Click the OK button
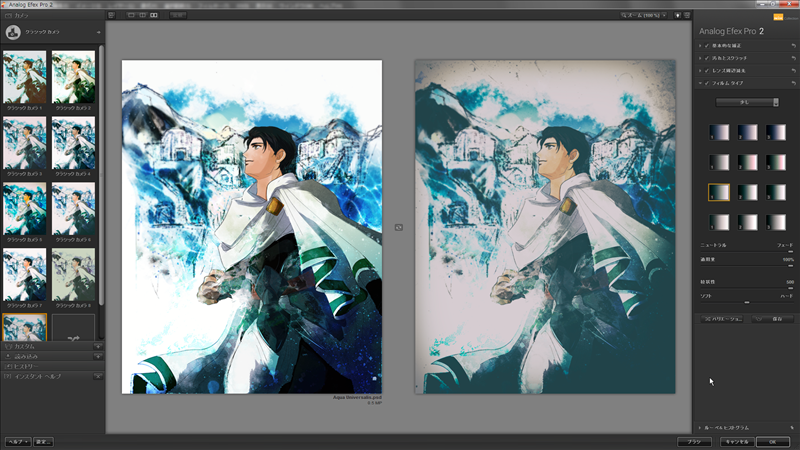 pos(772,442)
